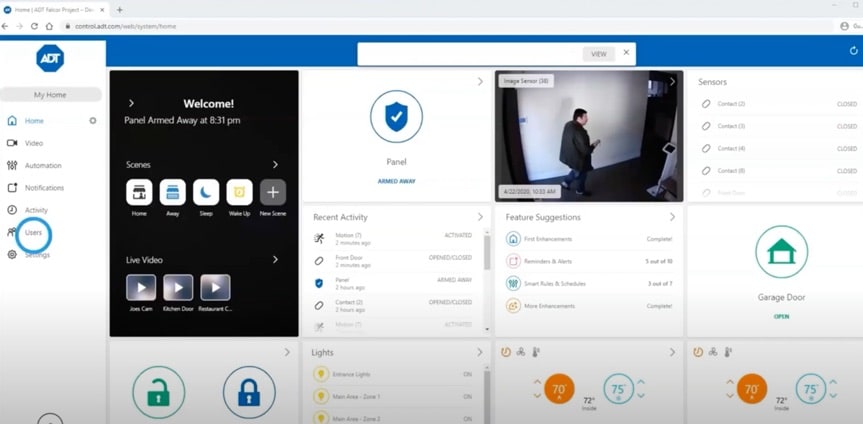Reload the page with browser reload icon
863x424 pixels.
[34, 26]
